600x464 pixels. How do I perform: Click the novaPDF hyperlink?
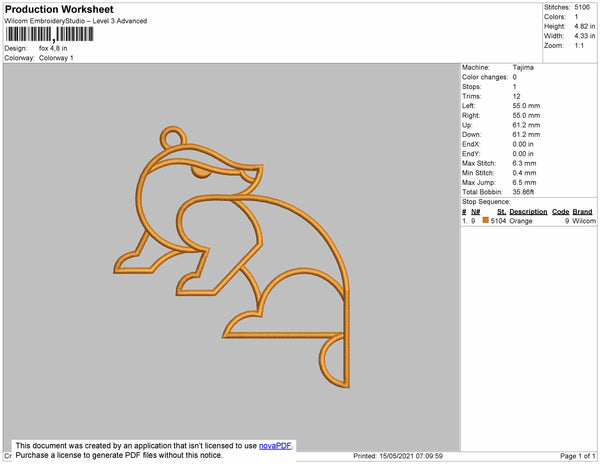click(x=276, y=446)
